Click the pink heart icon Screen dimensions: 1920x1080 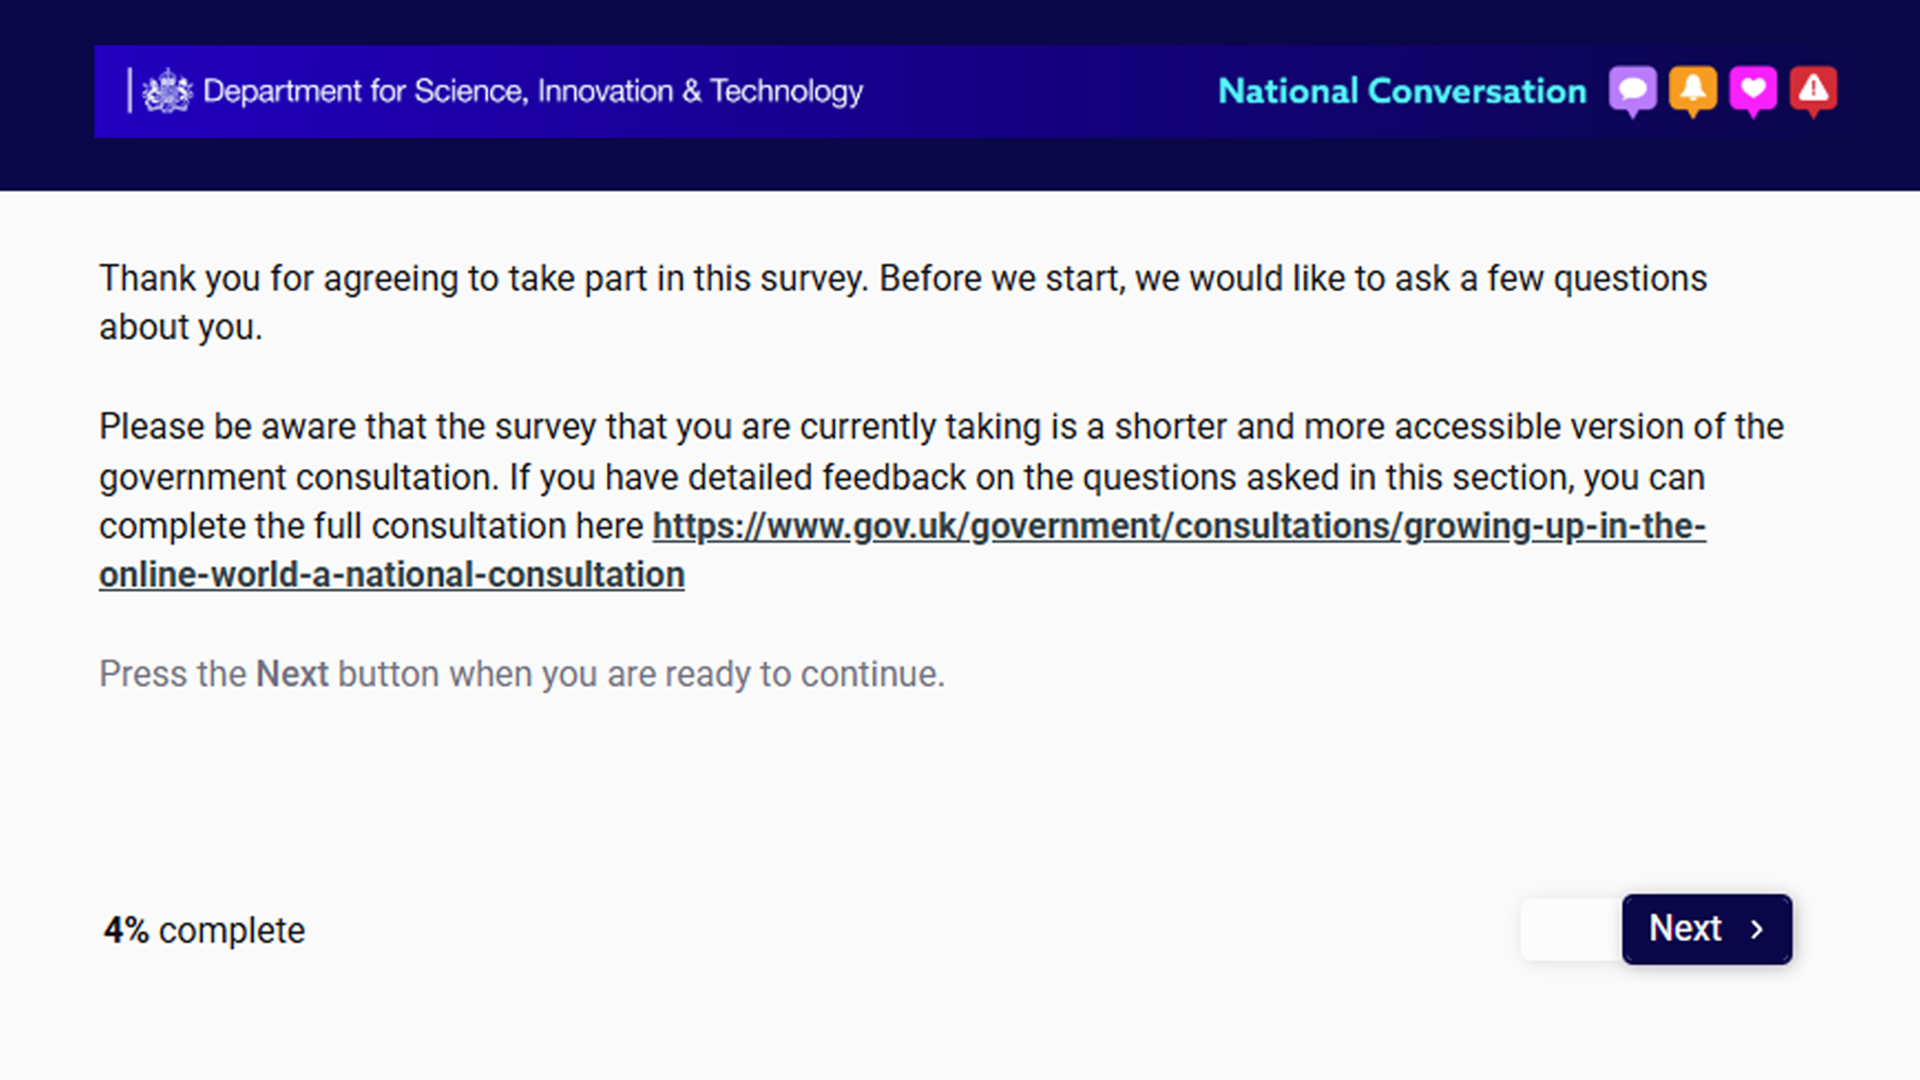click(x=1752, y=91)
